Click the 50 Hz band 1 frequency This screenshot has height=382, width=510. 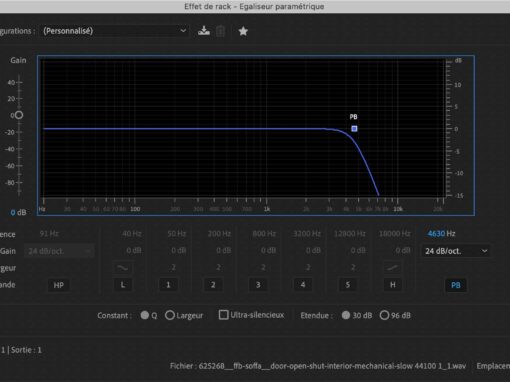(177, 234)
